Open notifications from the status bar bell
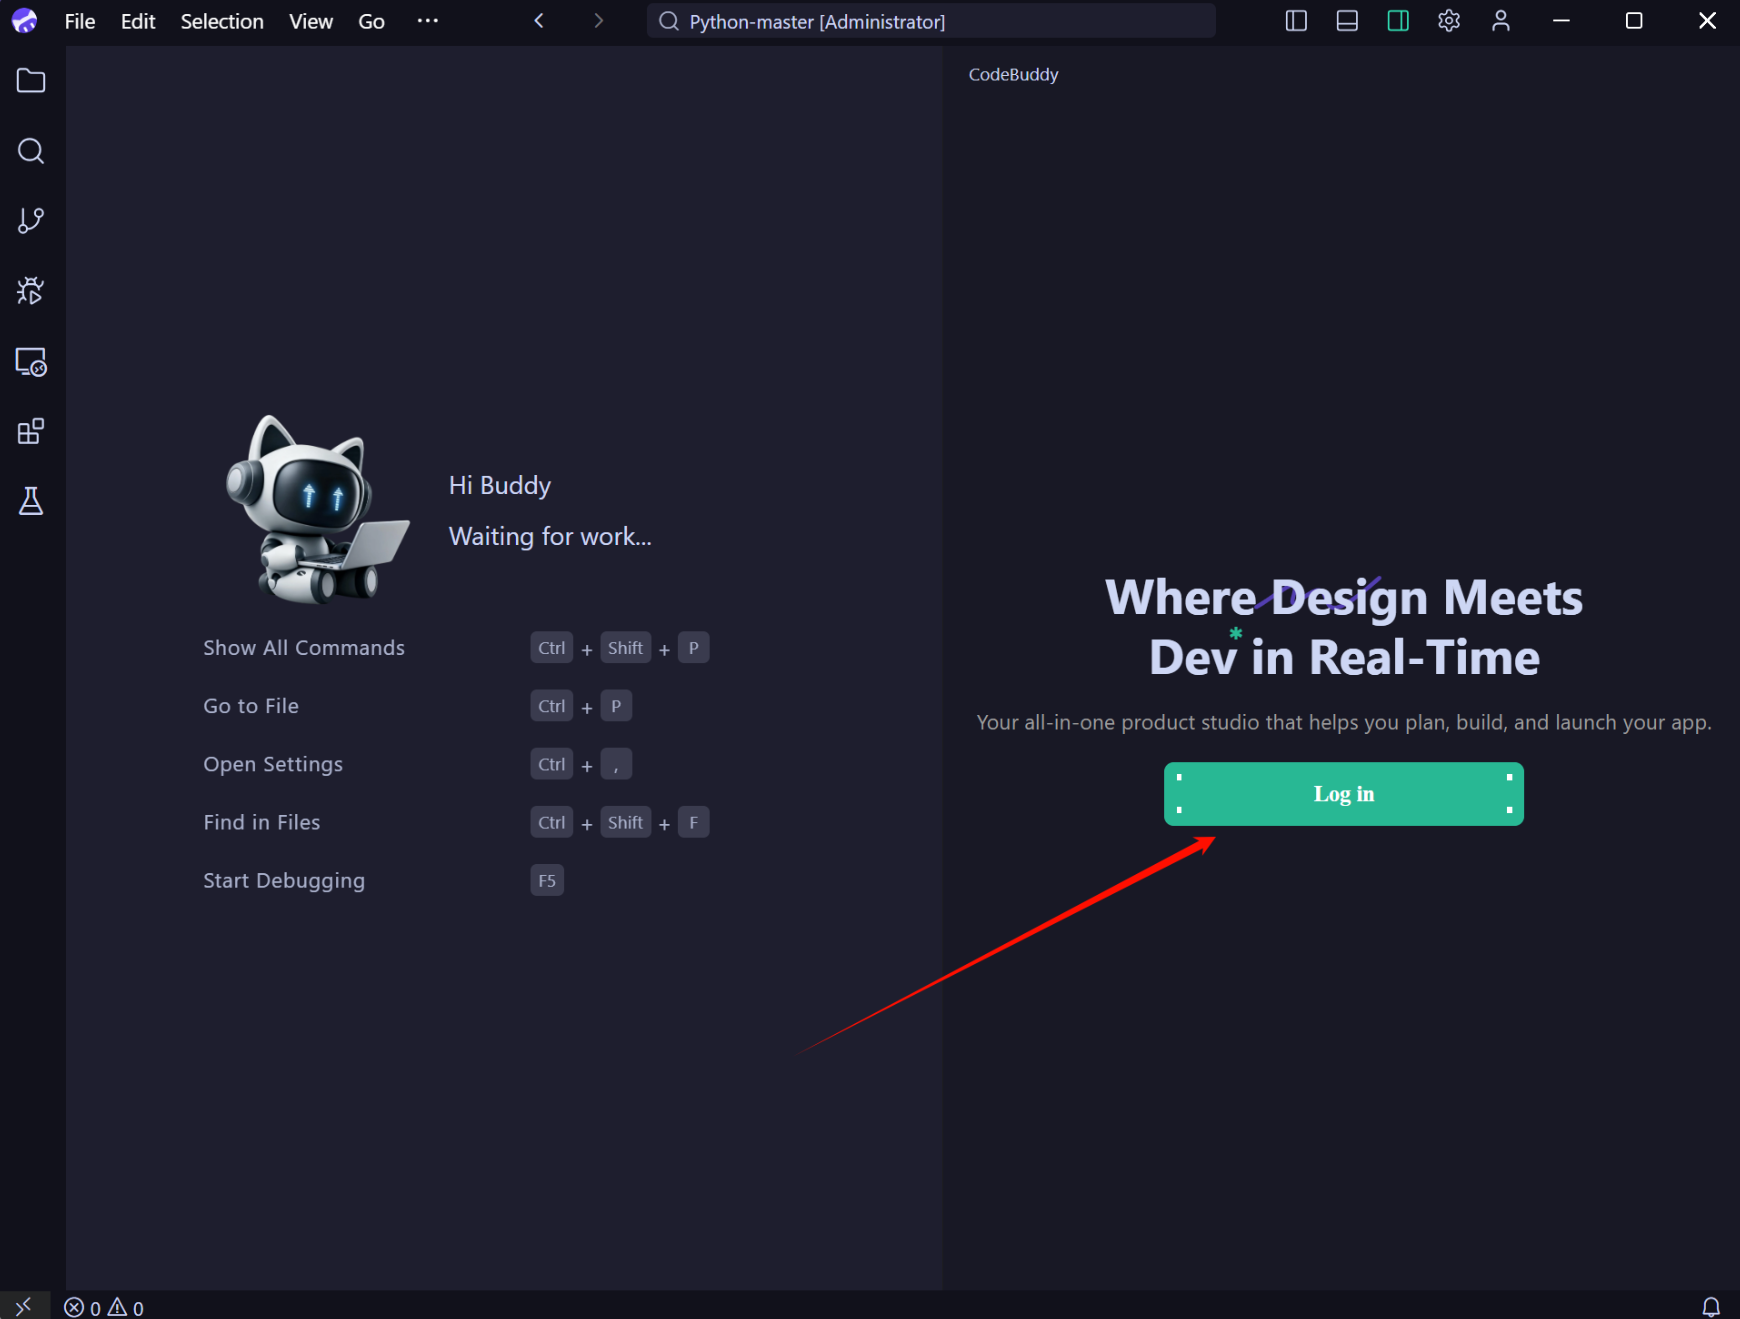The height and width of the screenshot is (1319, 1740). pyautogui.click(x=1712, y=1306)
